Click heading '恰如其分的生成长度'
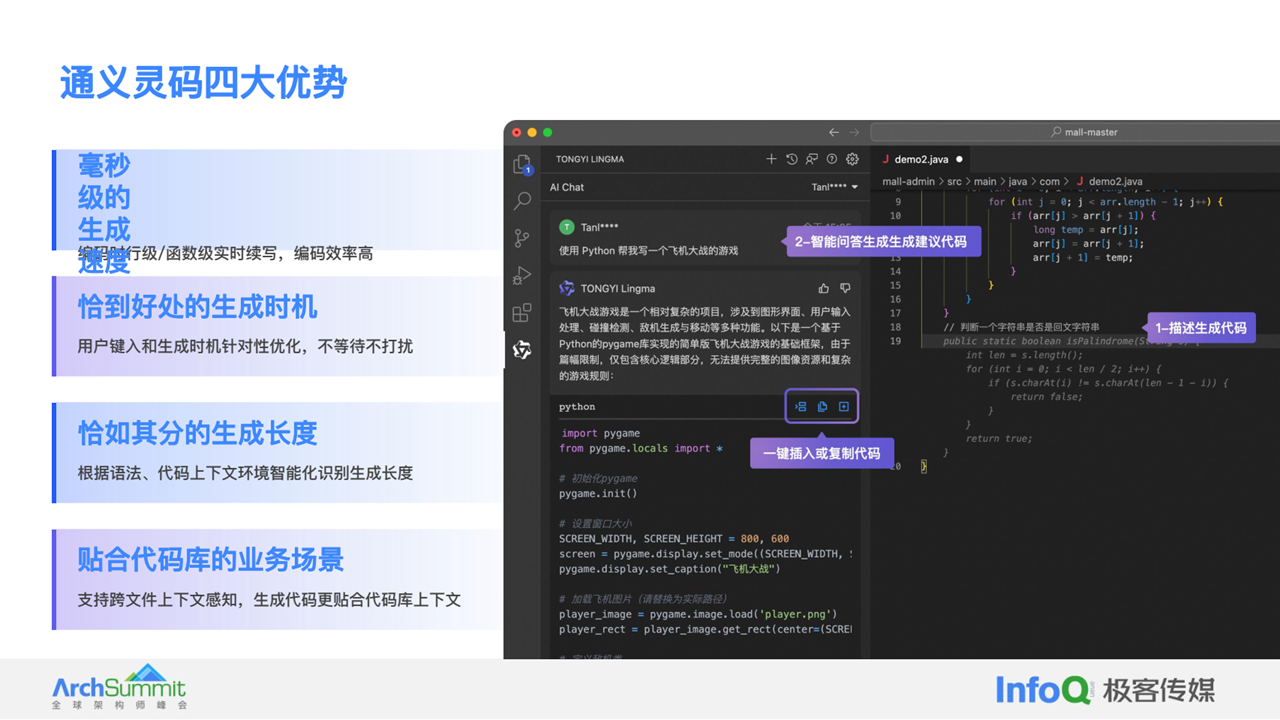Viewport: 1280px width, 720px height. pos(197,433)
